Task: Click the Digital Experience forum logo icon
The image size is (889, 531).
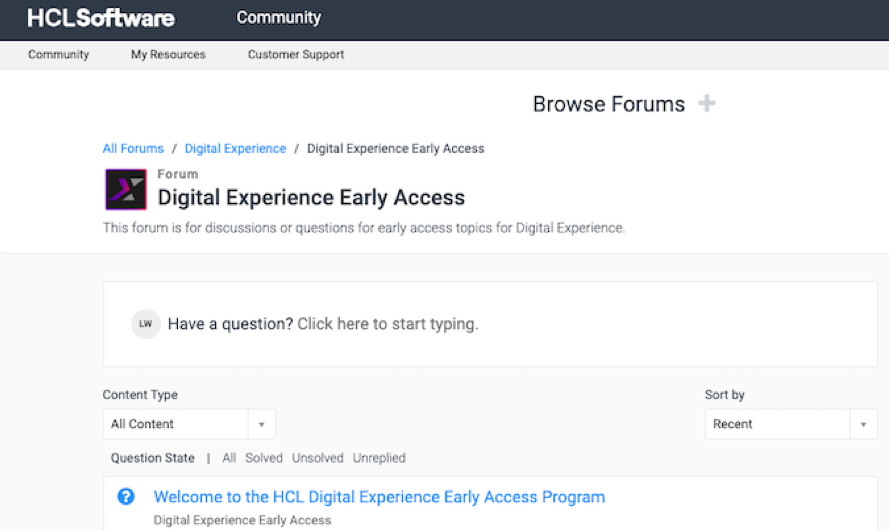Action: click(126, 189)
